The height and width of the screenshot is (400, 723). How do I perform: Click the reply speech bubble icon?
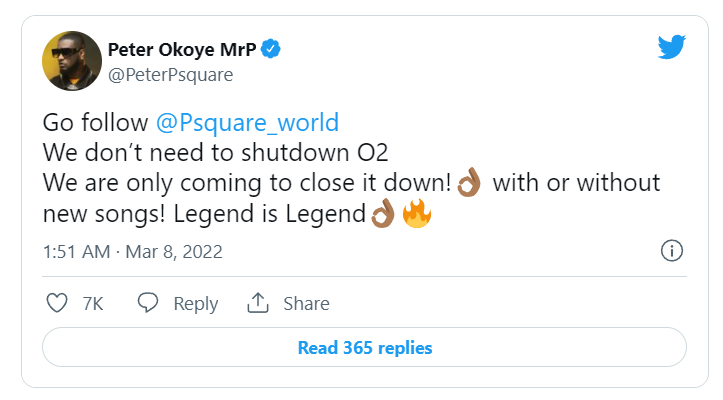[x=148, y=303]
